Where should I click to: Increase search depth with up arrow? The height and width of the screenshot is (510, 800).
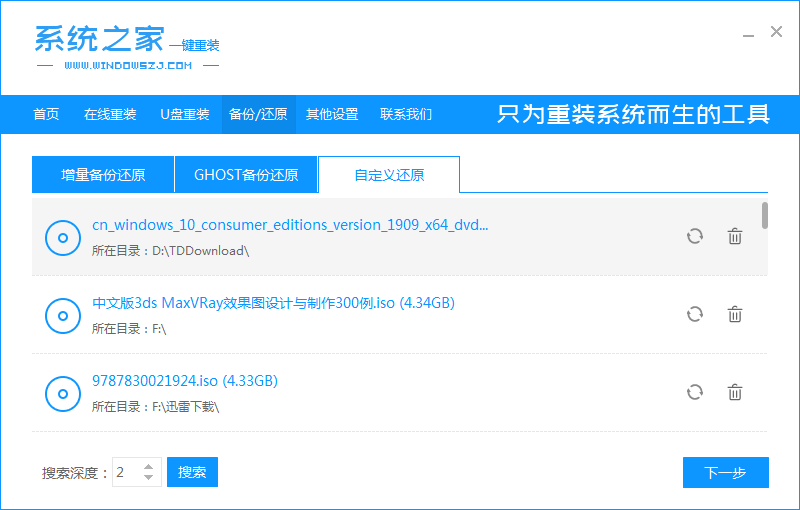click(150, 466)
